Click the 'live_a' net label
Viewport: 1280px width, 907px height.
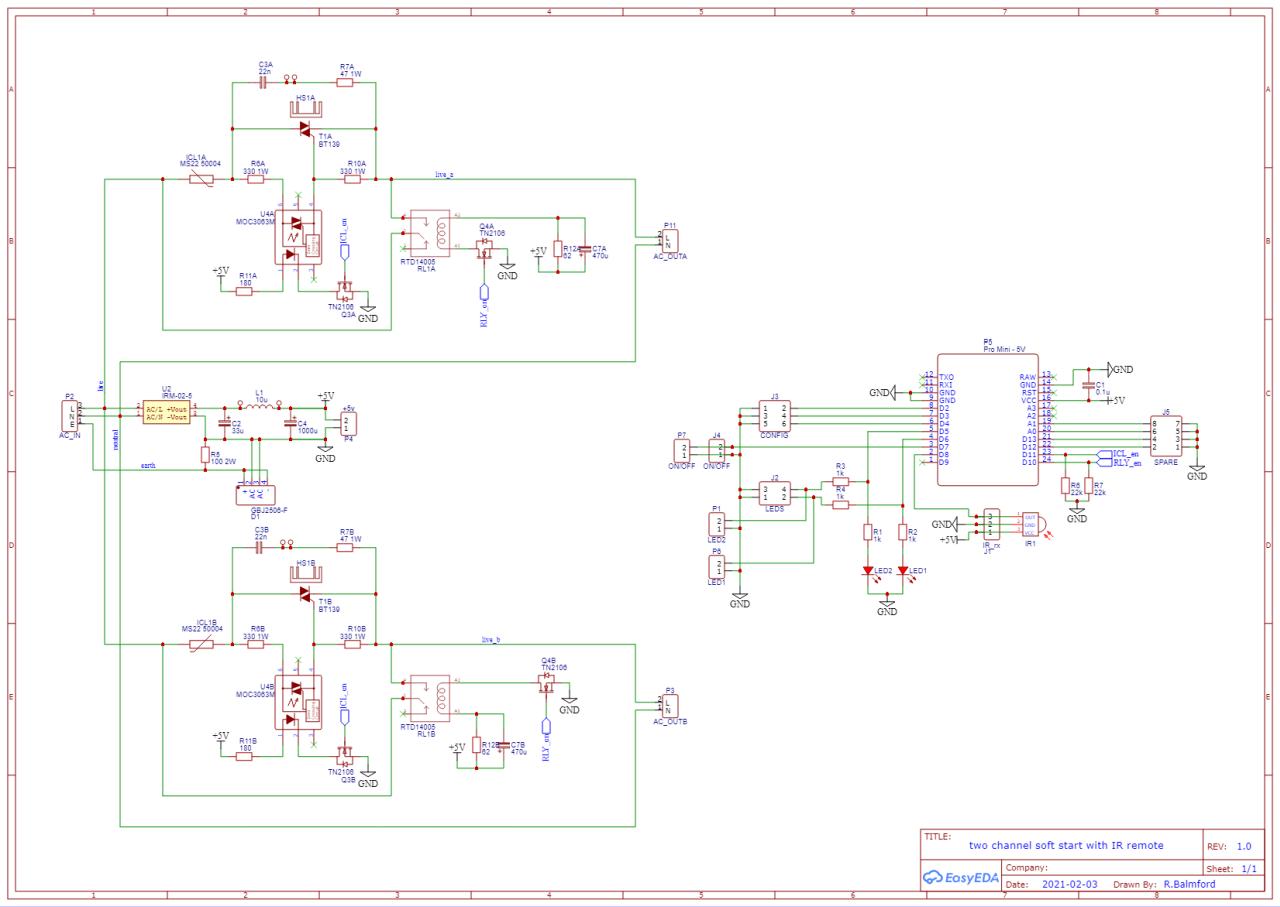pos(444,173)
